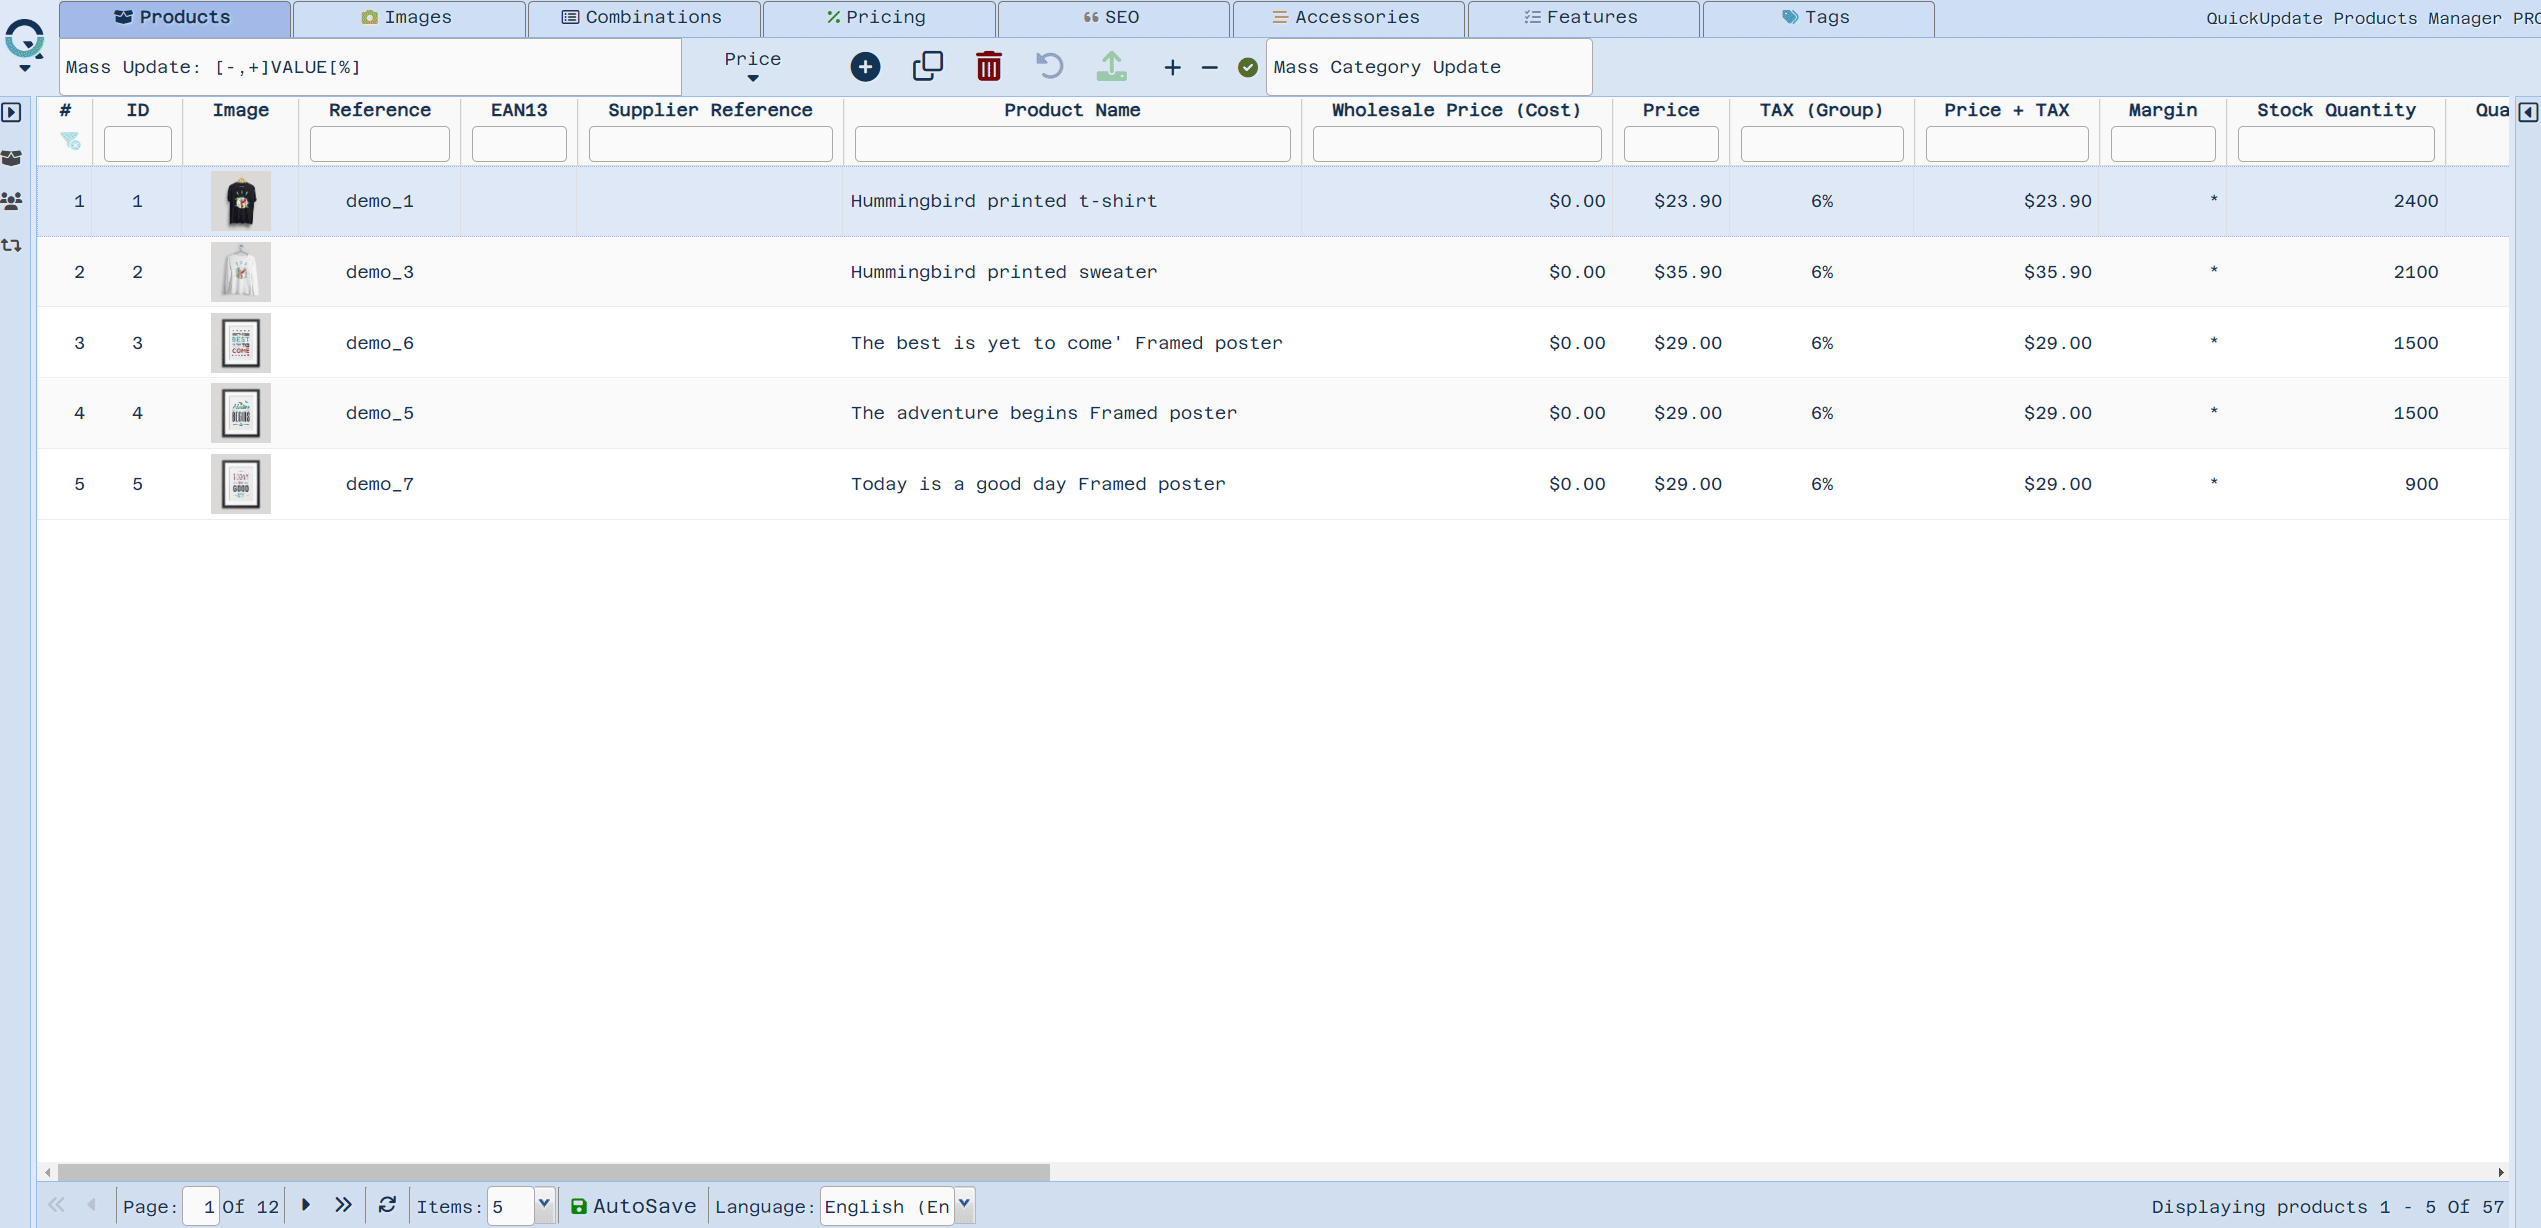Click the green checkmark apply icon
The height and width of the screenshot is (1228, 2541).
click(1247, 67)
